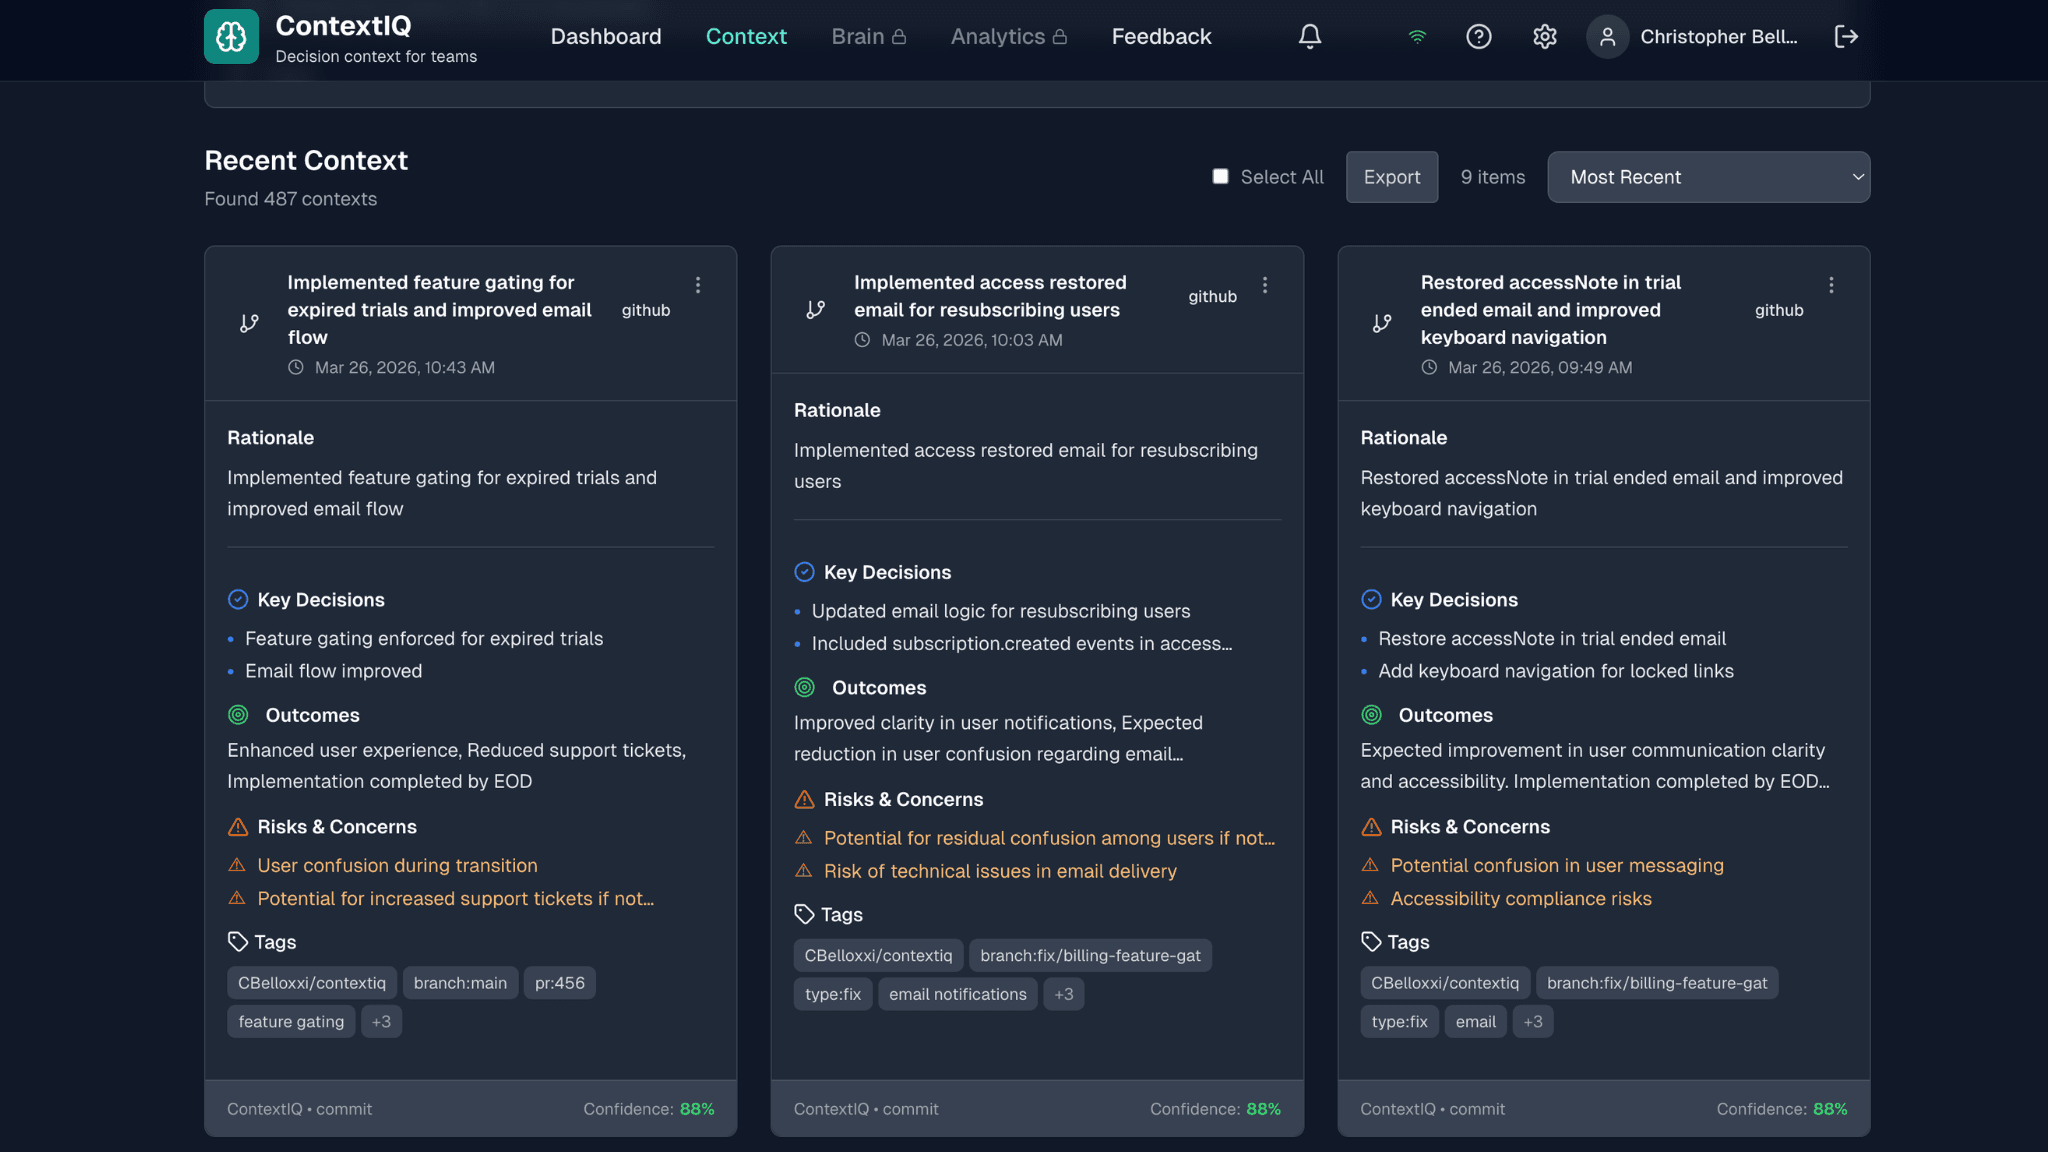Click the warning triangle beside Risks & Concerns
This screenshot has height=1152, width=2048.
click(237, 827)
